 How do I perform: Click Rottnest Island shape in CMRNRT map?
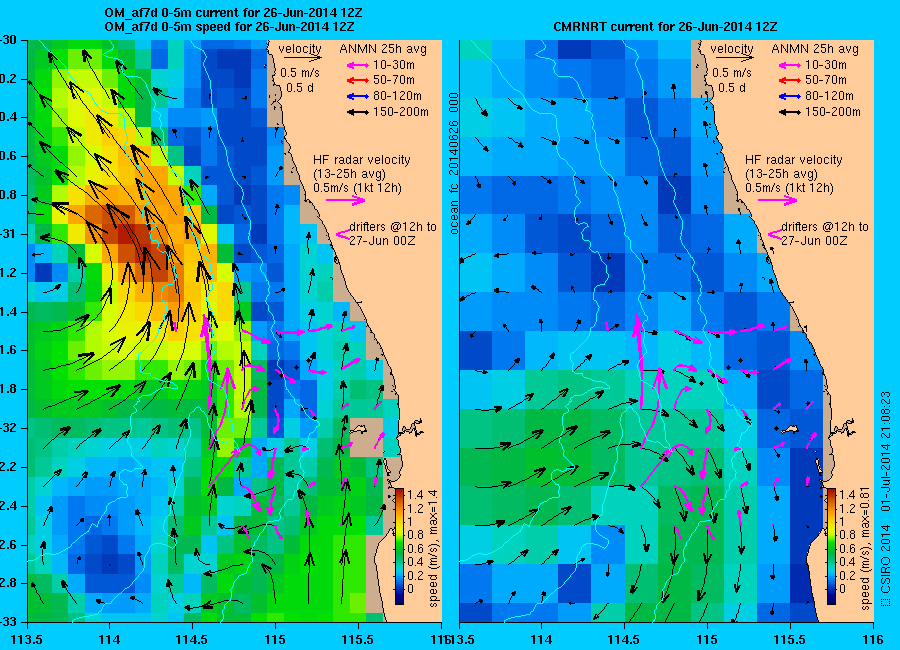(790, 429)
